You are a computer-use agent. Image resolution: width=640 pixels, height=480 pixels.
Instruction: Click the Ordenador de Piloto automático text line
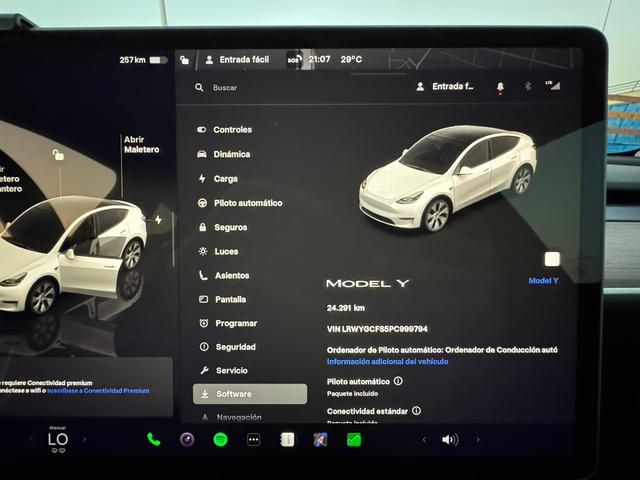tap(442, 350)
